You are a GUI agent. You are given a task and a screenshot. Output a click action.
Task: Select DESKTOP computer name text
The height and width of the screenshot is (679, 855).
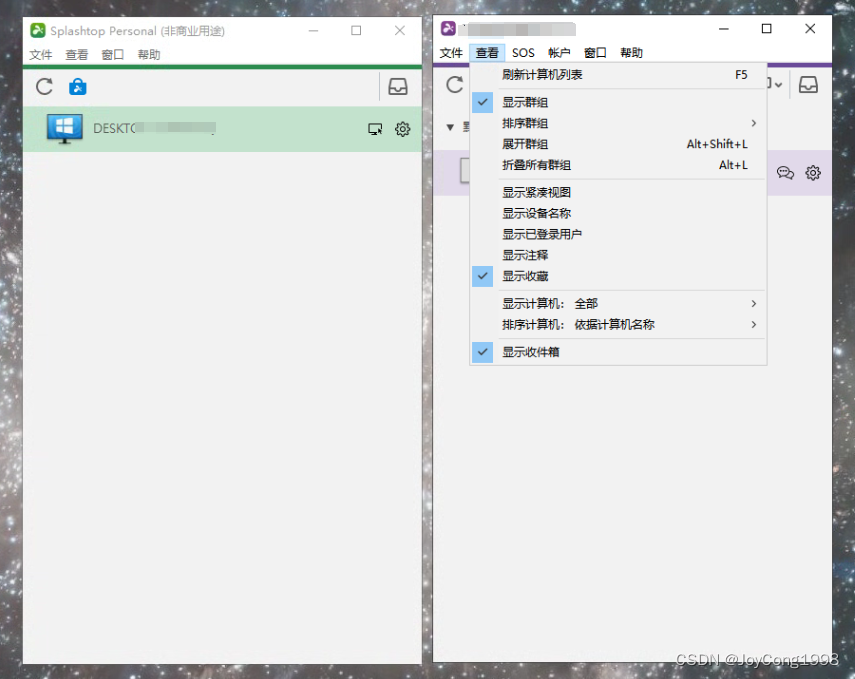154,129
